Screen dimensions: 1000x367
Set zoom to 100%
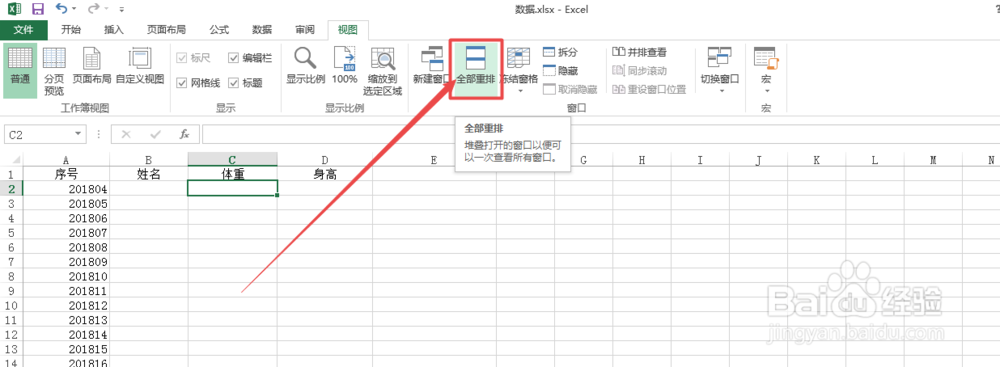(344, 66)
